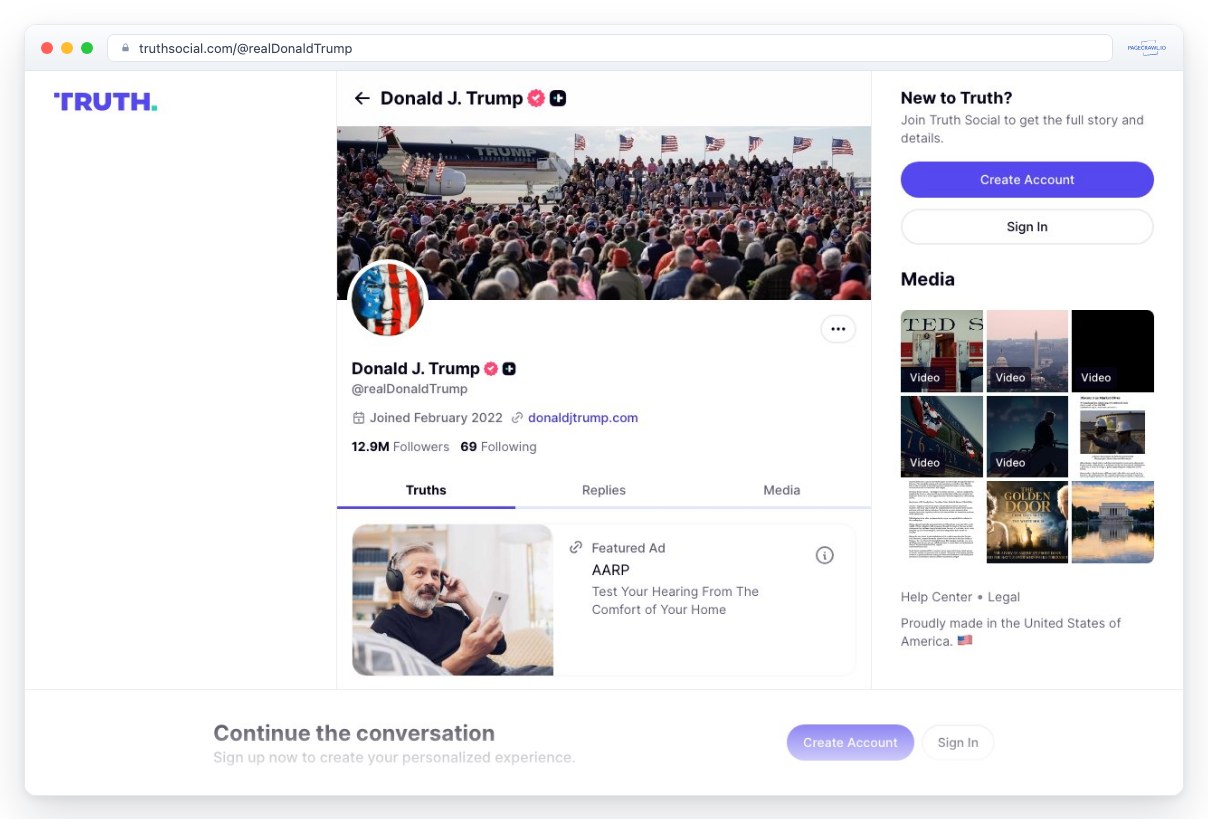This screenshot has height=819, width=1208.
Task: Open The Golden Door media thumbnail
Action: click(1027, 522)
